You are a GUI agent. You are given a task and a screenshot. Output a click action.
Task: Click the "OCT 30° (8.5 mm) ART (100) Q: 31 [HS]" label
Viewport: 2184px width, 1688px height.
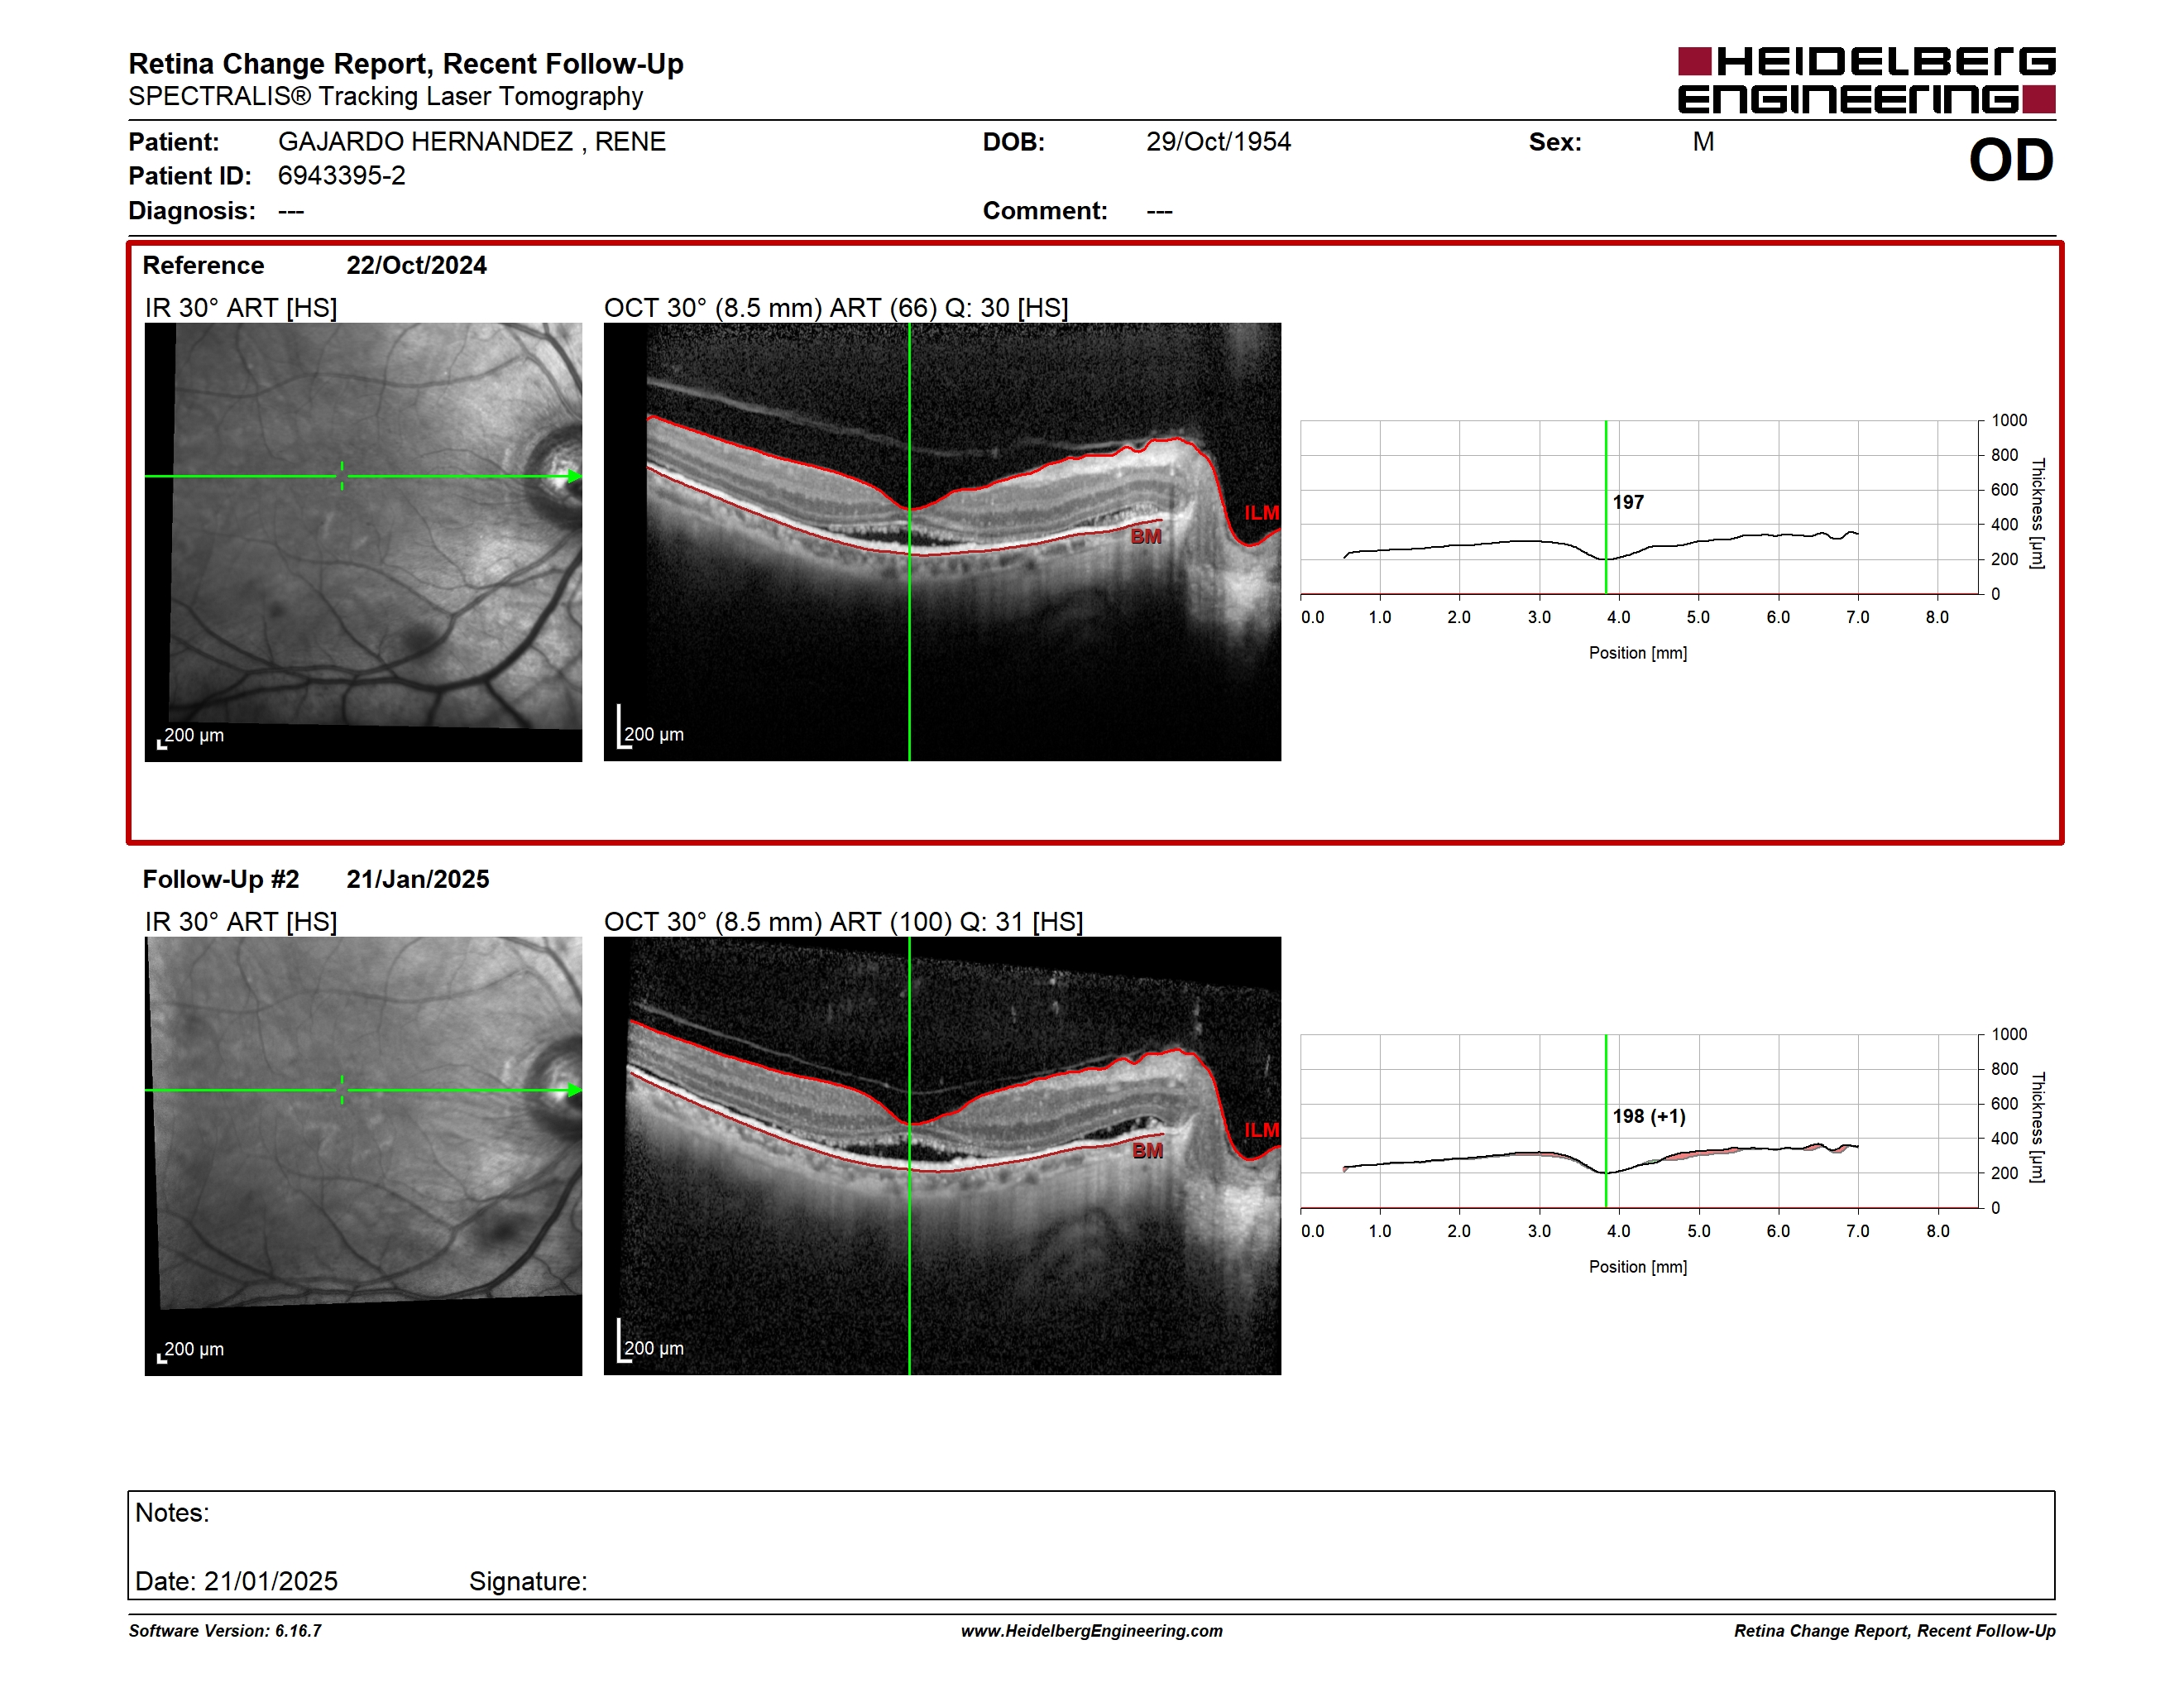pyautogui.click(x=844, y=922)
